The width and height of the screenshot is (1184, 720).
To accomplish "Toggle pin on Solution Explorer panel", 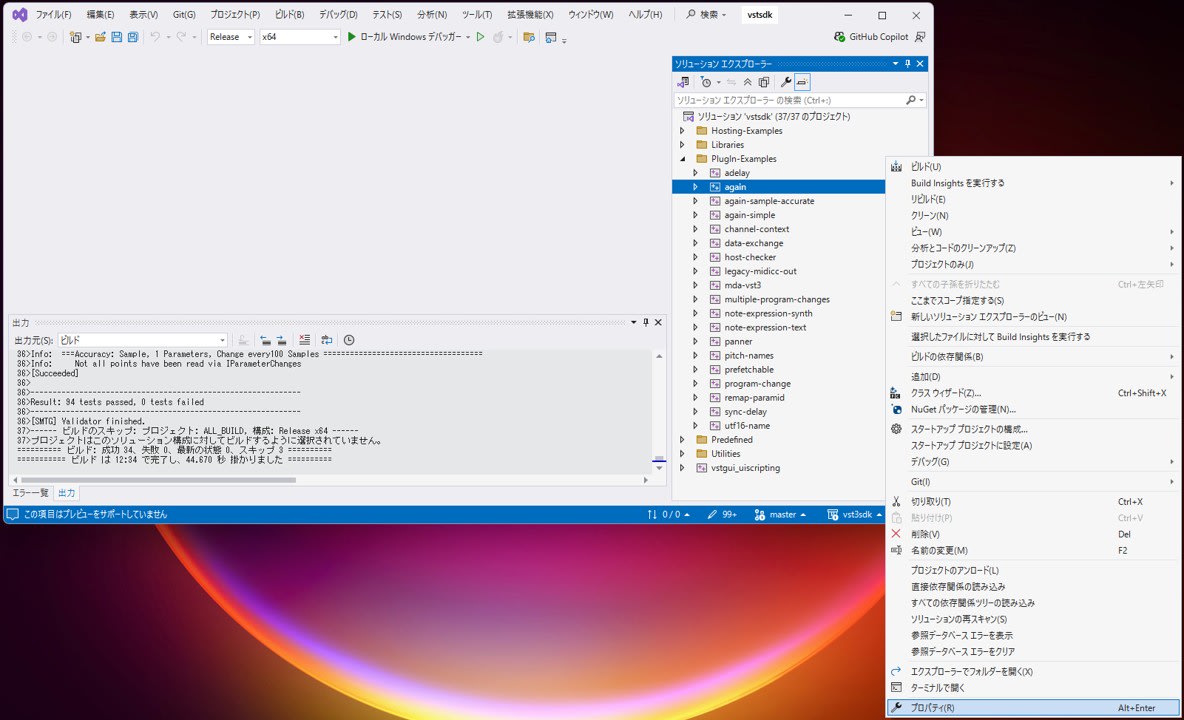I will pos(907,64).
